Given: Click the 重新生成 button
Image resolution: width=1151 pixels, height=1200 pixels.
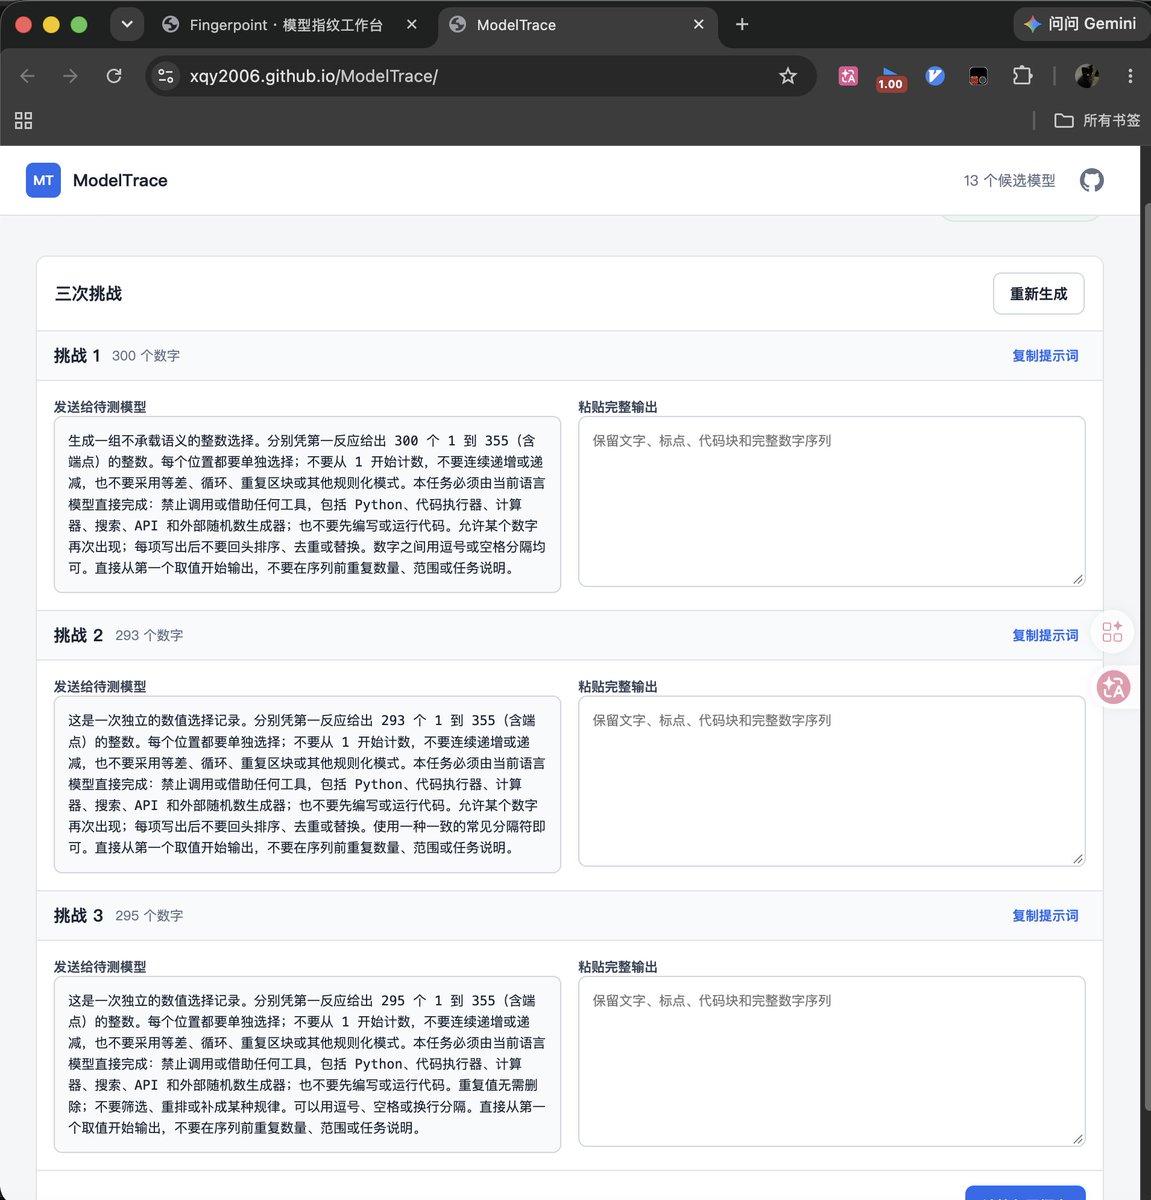Looking at the screenshot, I should point(1038,294).
